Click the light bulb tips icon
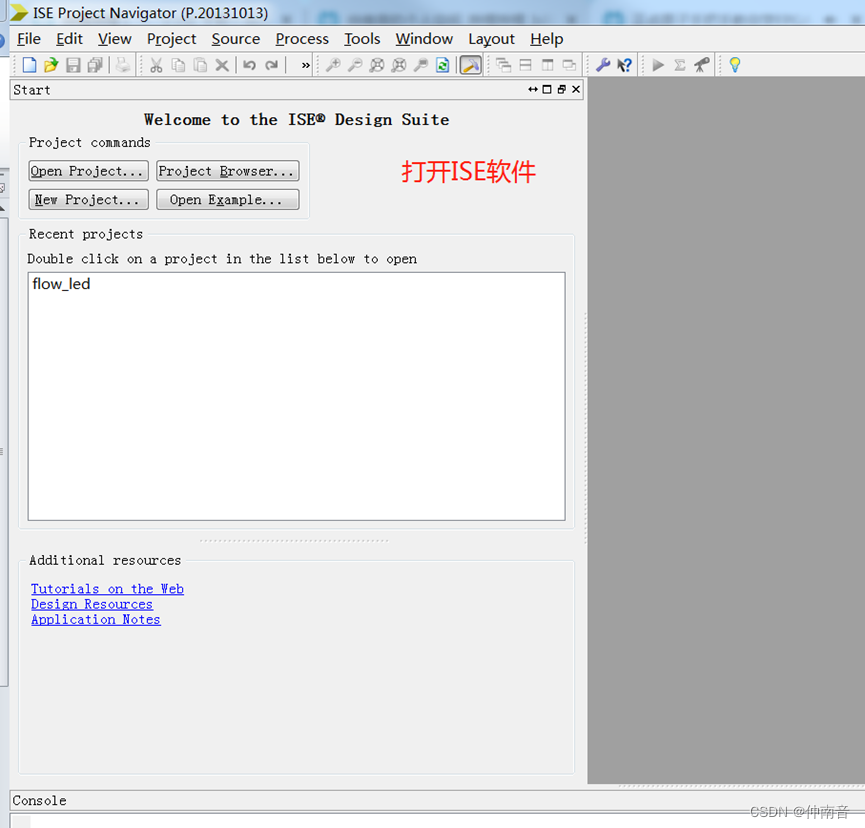865x828 pixels. tap(735, 65)
